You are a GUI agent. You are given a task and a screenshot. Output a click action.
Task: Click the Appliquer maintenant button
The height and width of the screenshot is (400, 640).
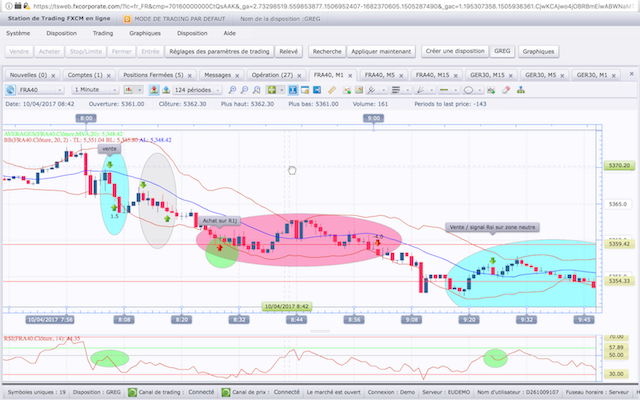pyautogui.click(x=381, y=51)
